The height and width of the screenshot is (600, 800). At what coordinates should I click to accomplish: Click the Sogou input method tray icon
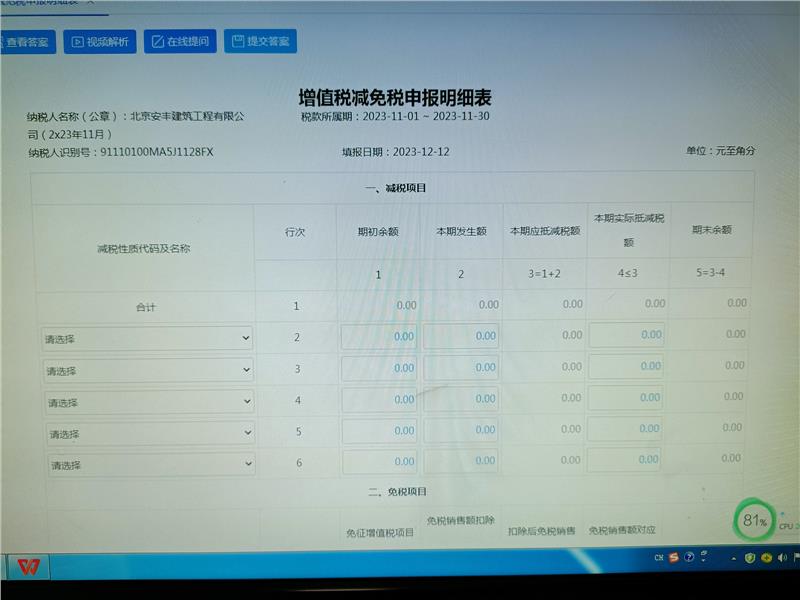click(675, 557)
